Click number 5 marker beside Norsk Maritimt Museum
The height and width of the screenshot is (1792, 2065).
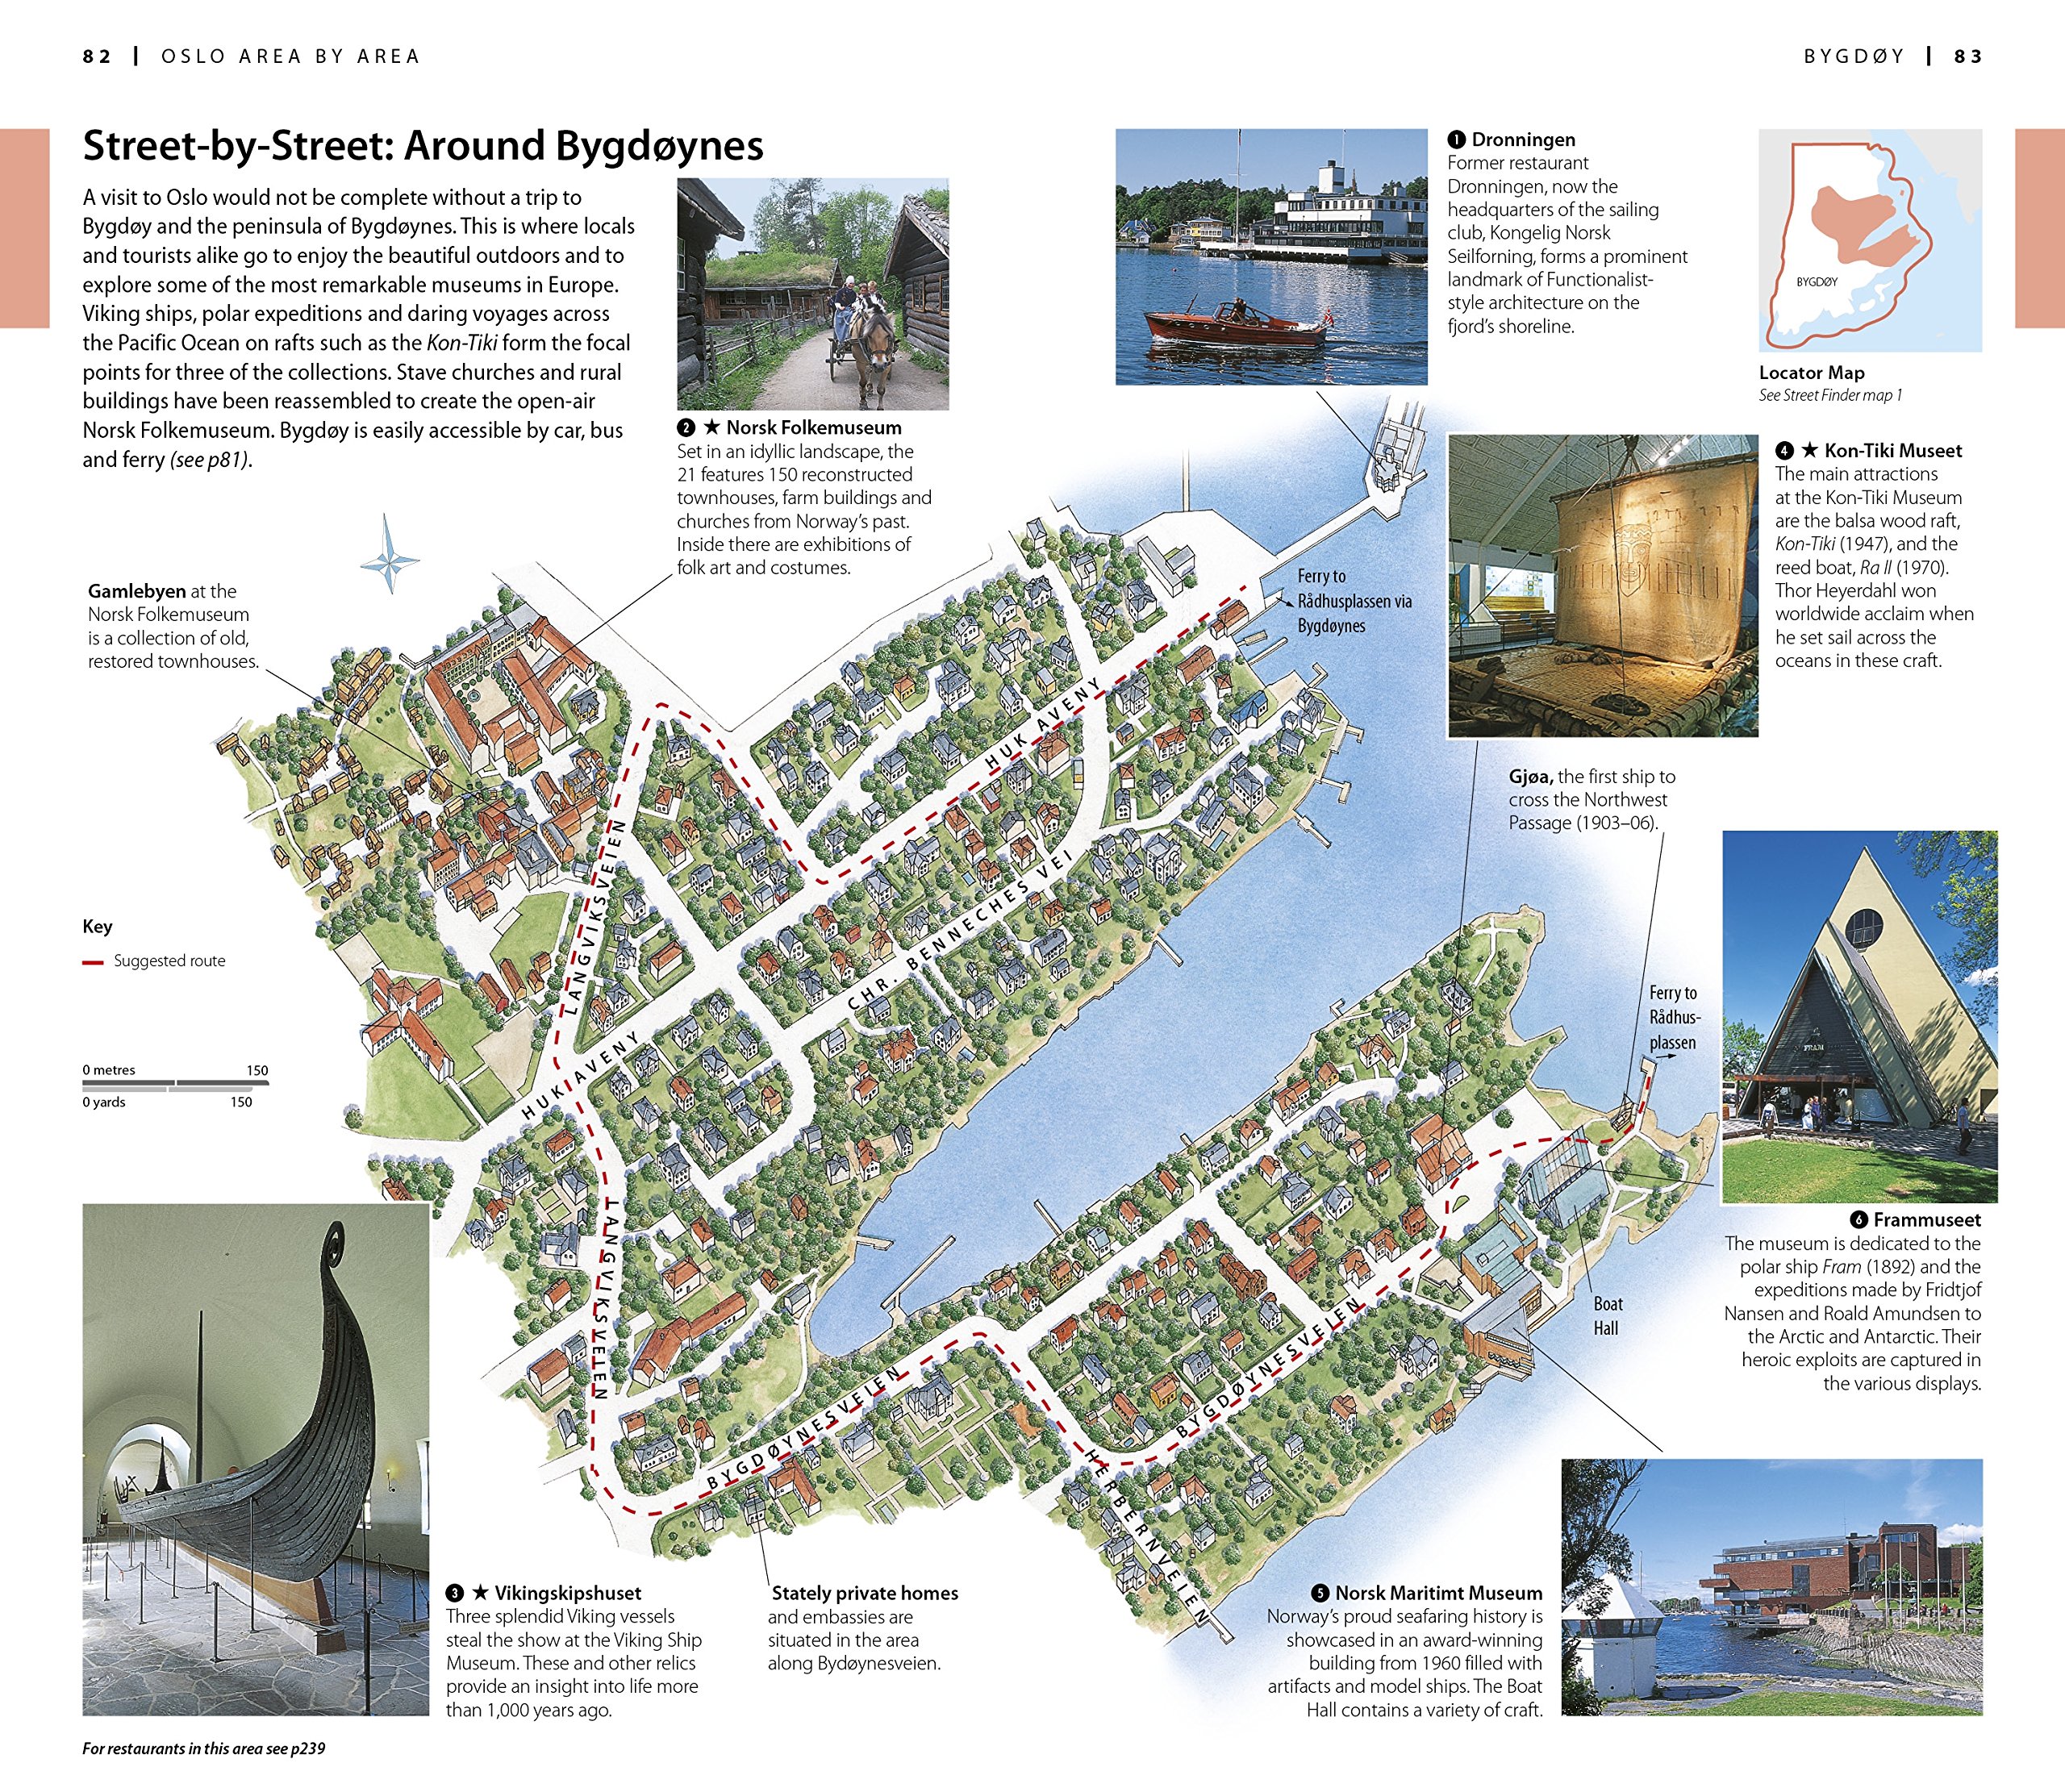(1320, 1593)
